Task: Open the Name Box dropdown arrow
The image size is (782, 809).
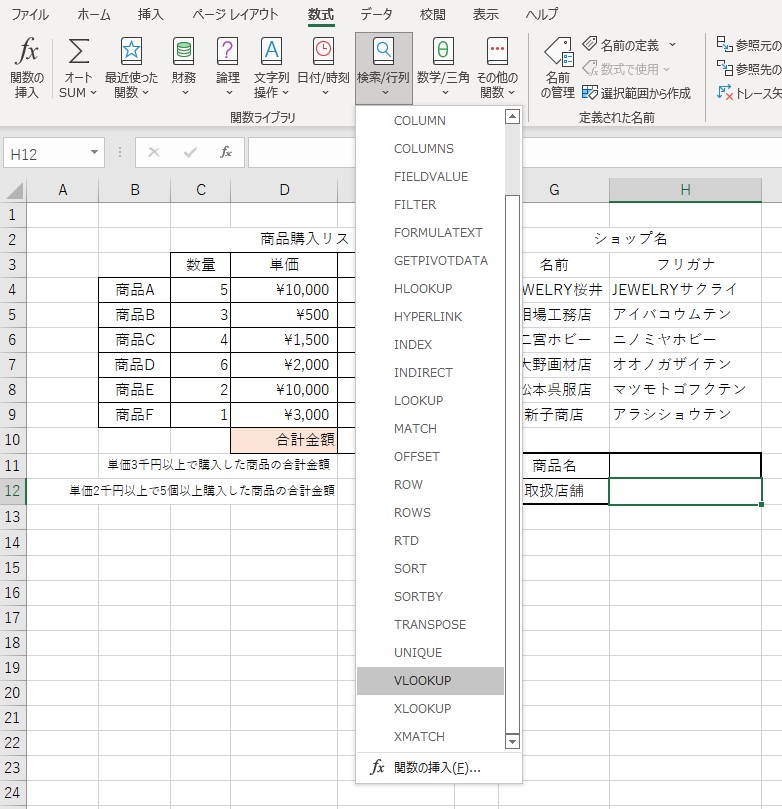Action: [95, 153]
